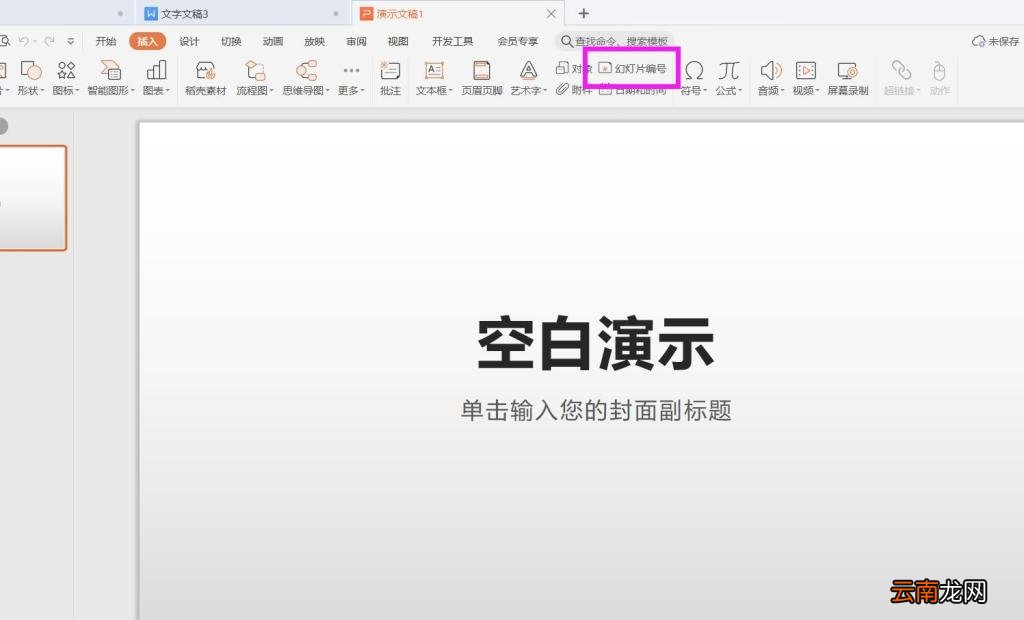Insert a 批注 comment
This screenshot has height=620, width=1024.
(x=390, y=78)
